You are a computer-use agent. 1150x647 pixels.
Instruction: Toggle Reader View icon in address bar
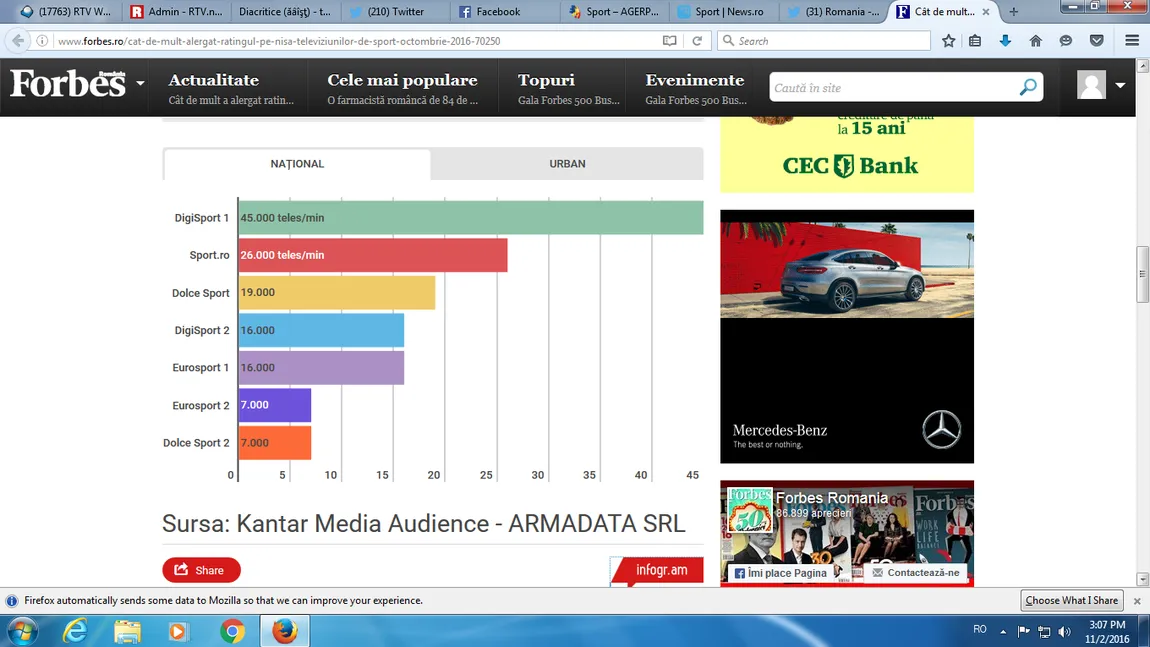click(670, 41)
